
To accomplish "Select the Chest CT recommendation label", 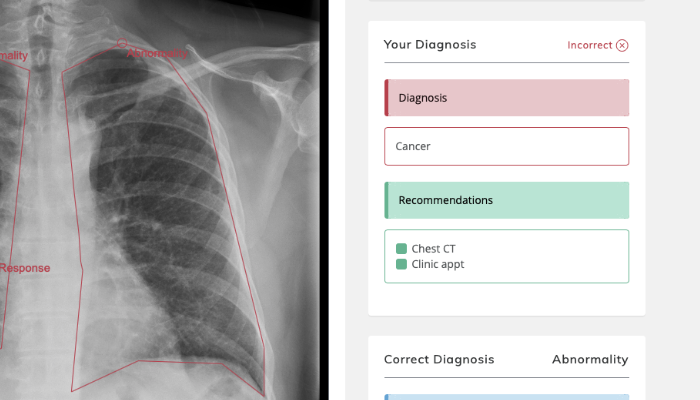I will click(x=433, y=249).
